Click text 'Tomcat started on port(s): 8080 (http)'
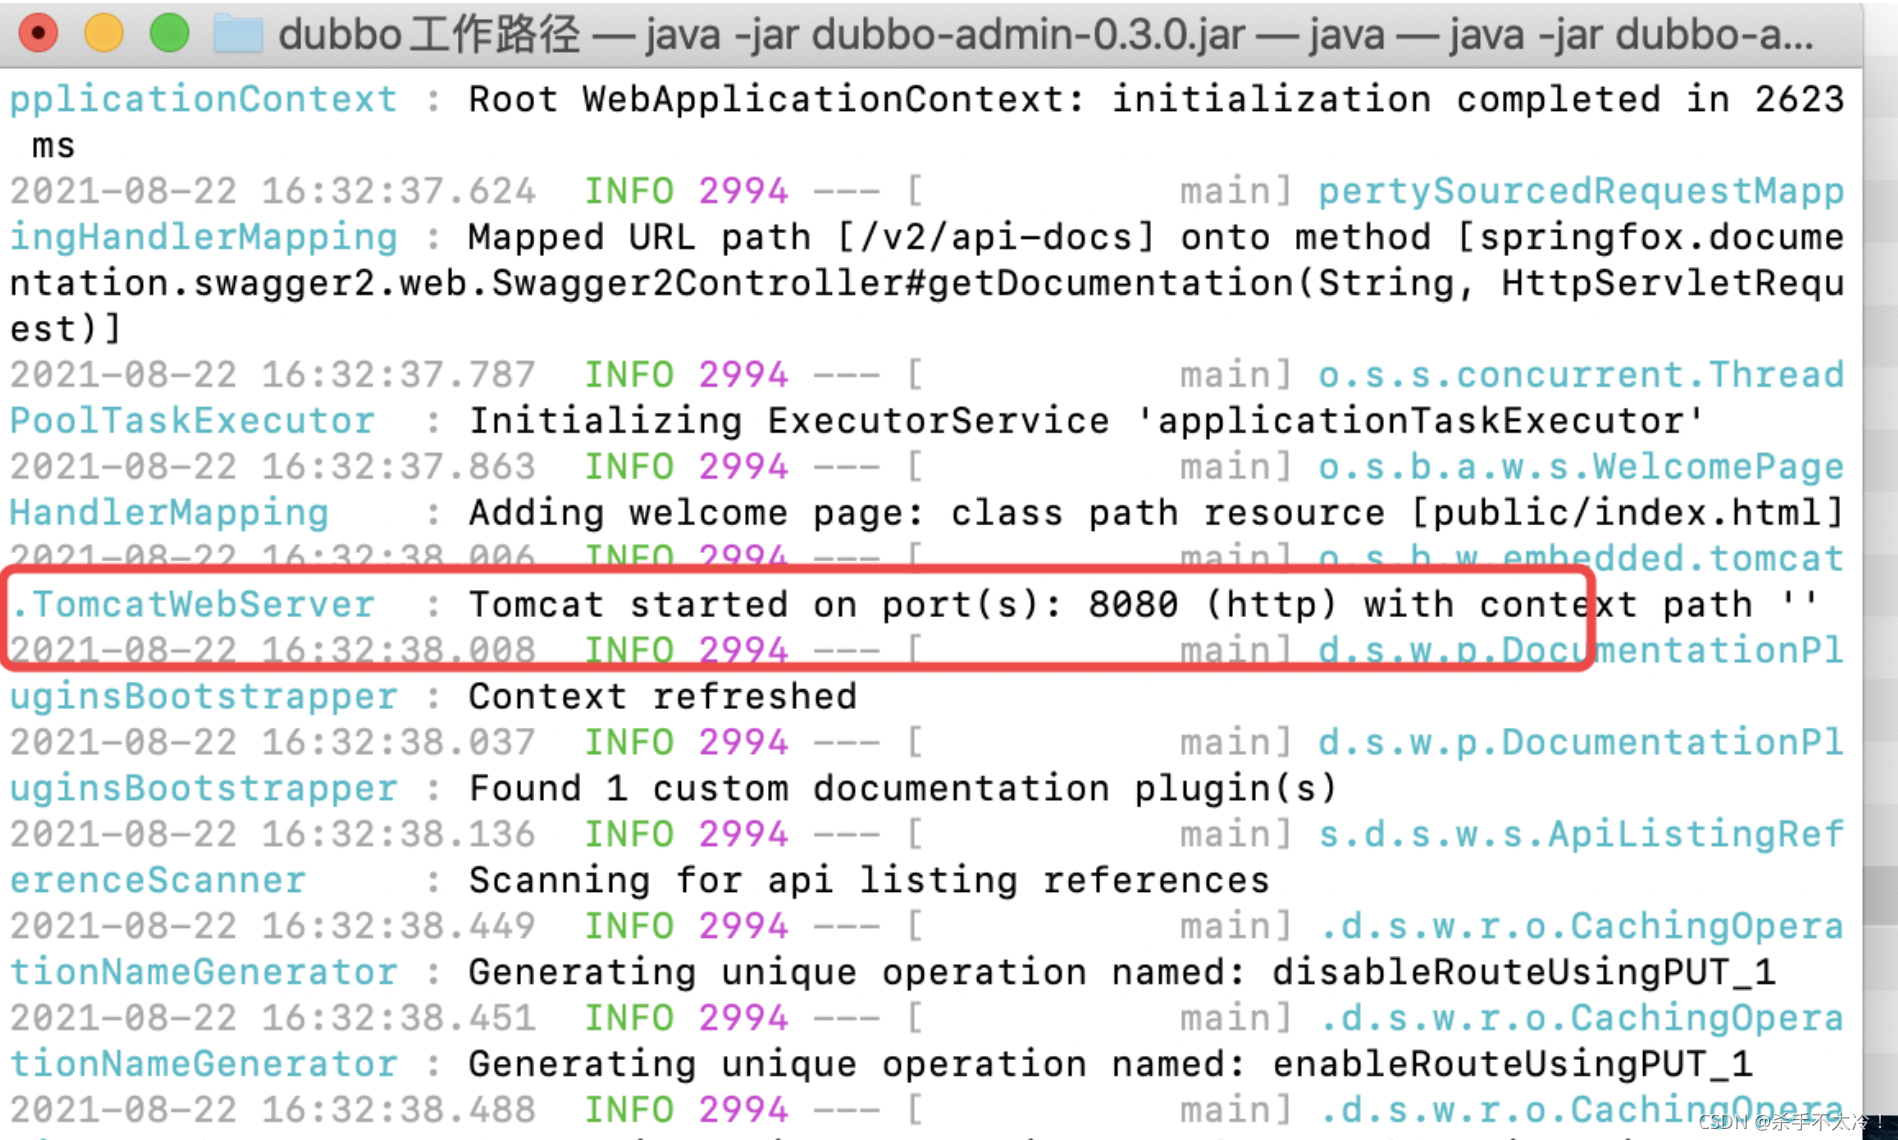The image size is (1898, 1140). click(x=903, y=604)
